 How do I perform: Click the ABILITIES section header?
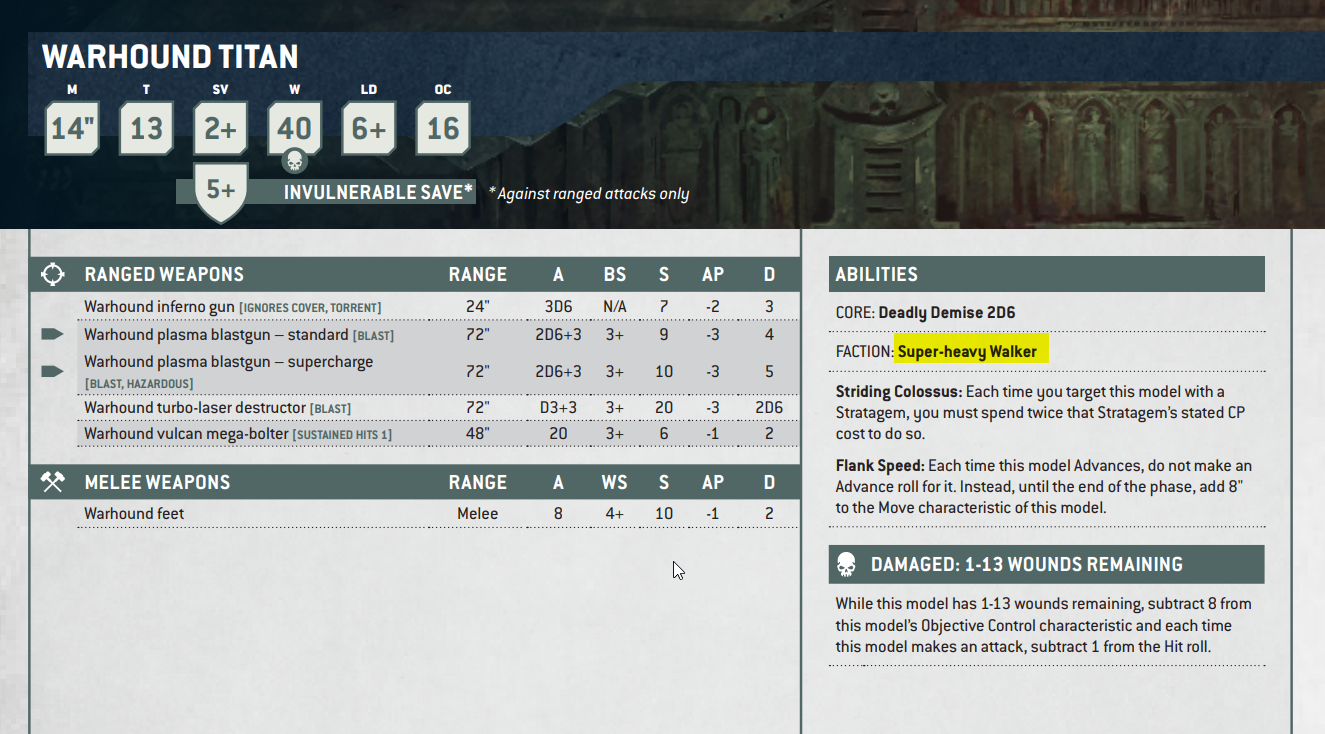(1047, 274)
